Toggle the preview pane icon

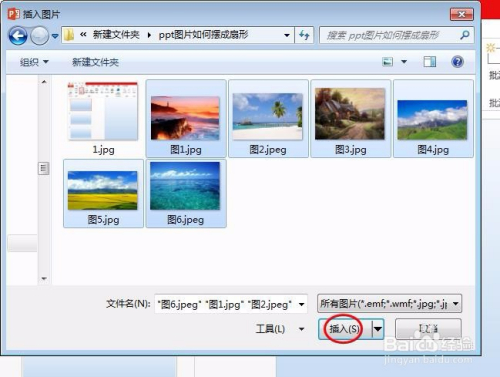(430, 62)
